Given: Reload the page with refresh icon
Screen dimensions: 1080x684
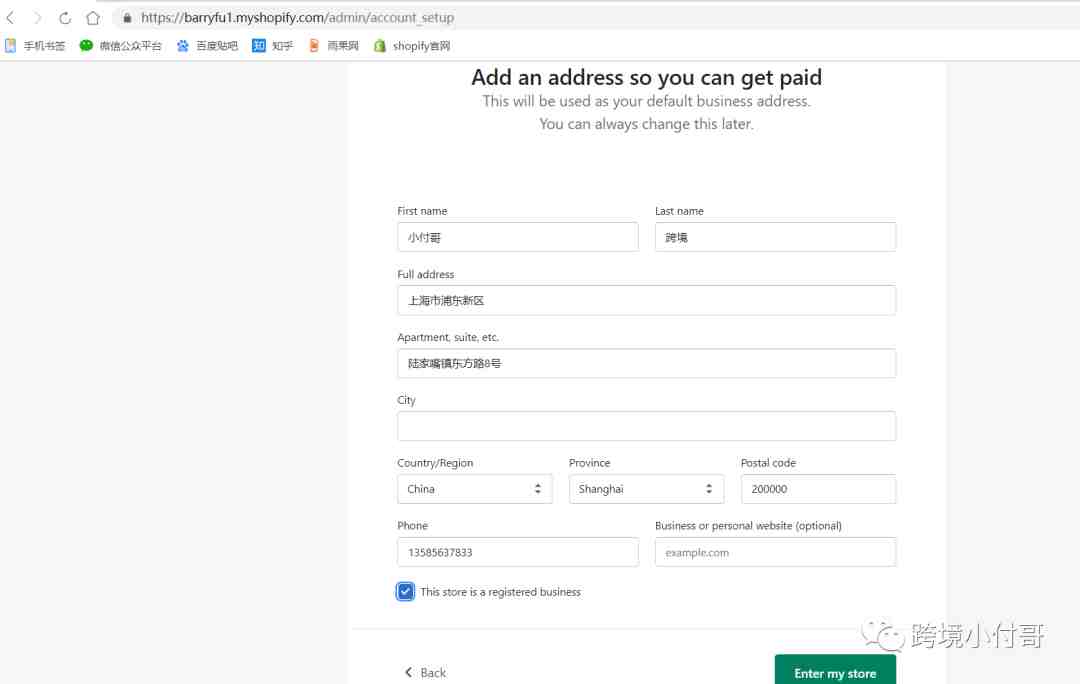Looking at the screenshot, I should (x=65, y=18).
